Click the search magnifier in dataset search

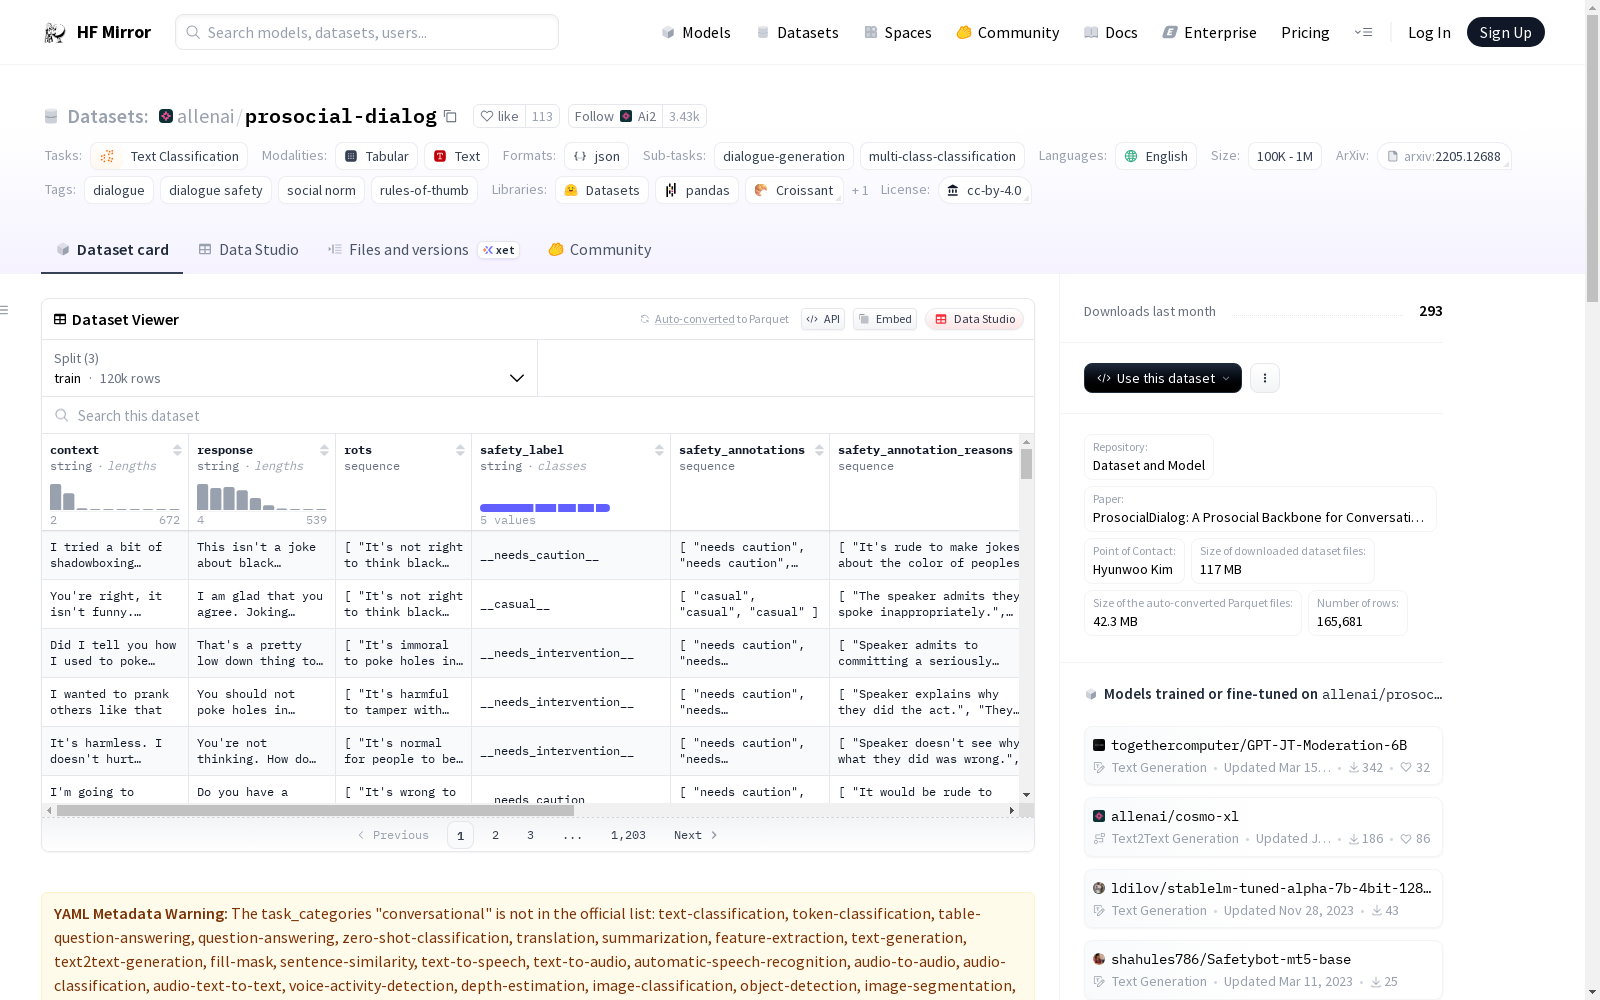coord(62,415)
